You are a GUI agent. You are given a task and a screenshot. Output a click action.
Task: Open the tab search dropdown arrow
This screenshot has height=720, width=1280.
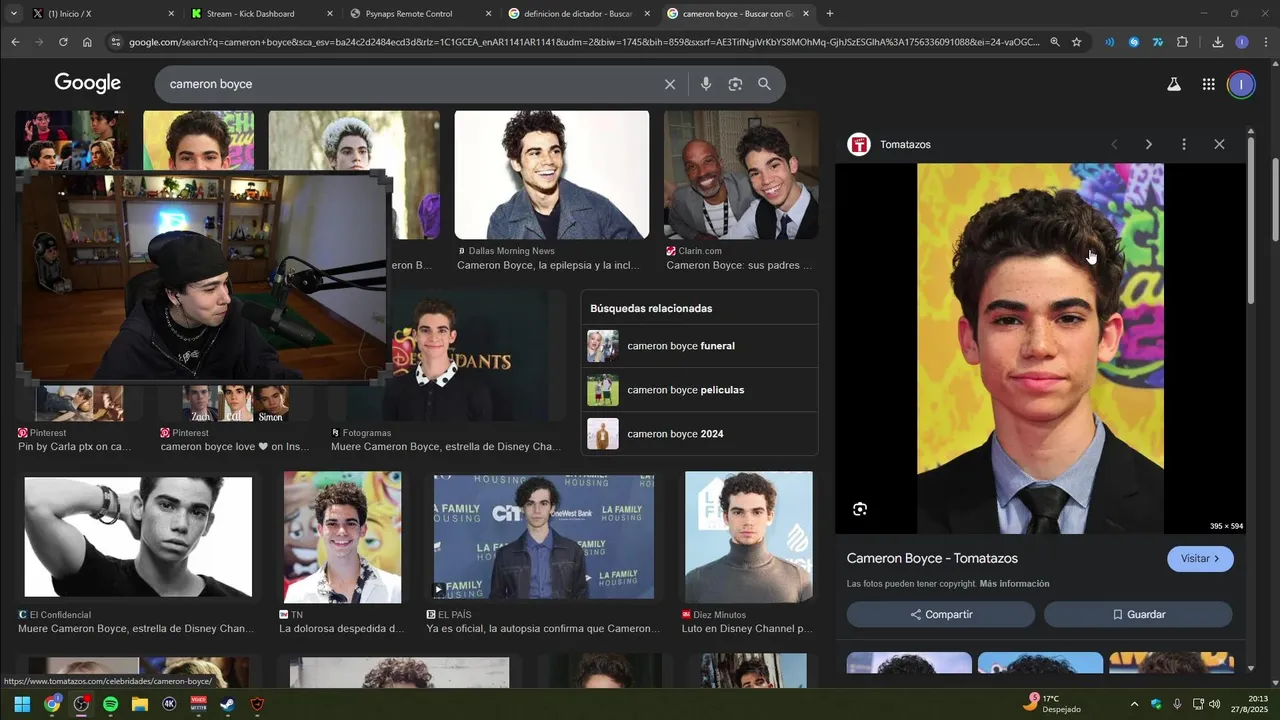[x=14, y=14]
